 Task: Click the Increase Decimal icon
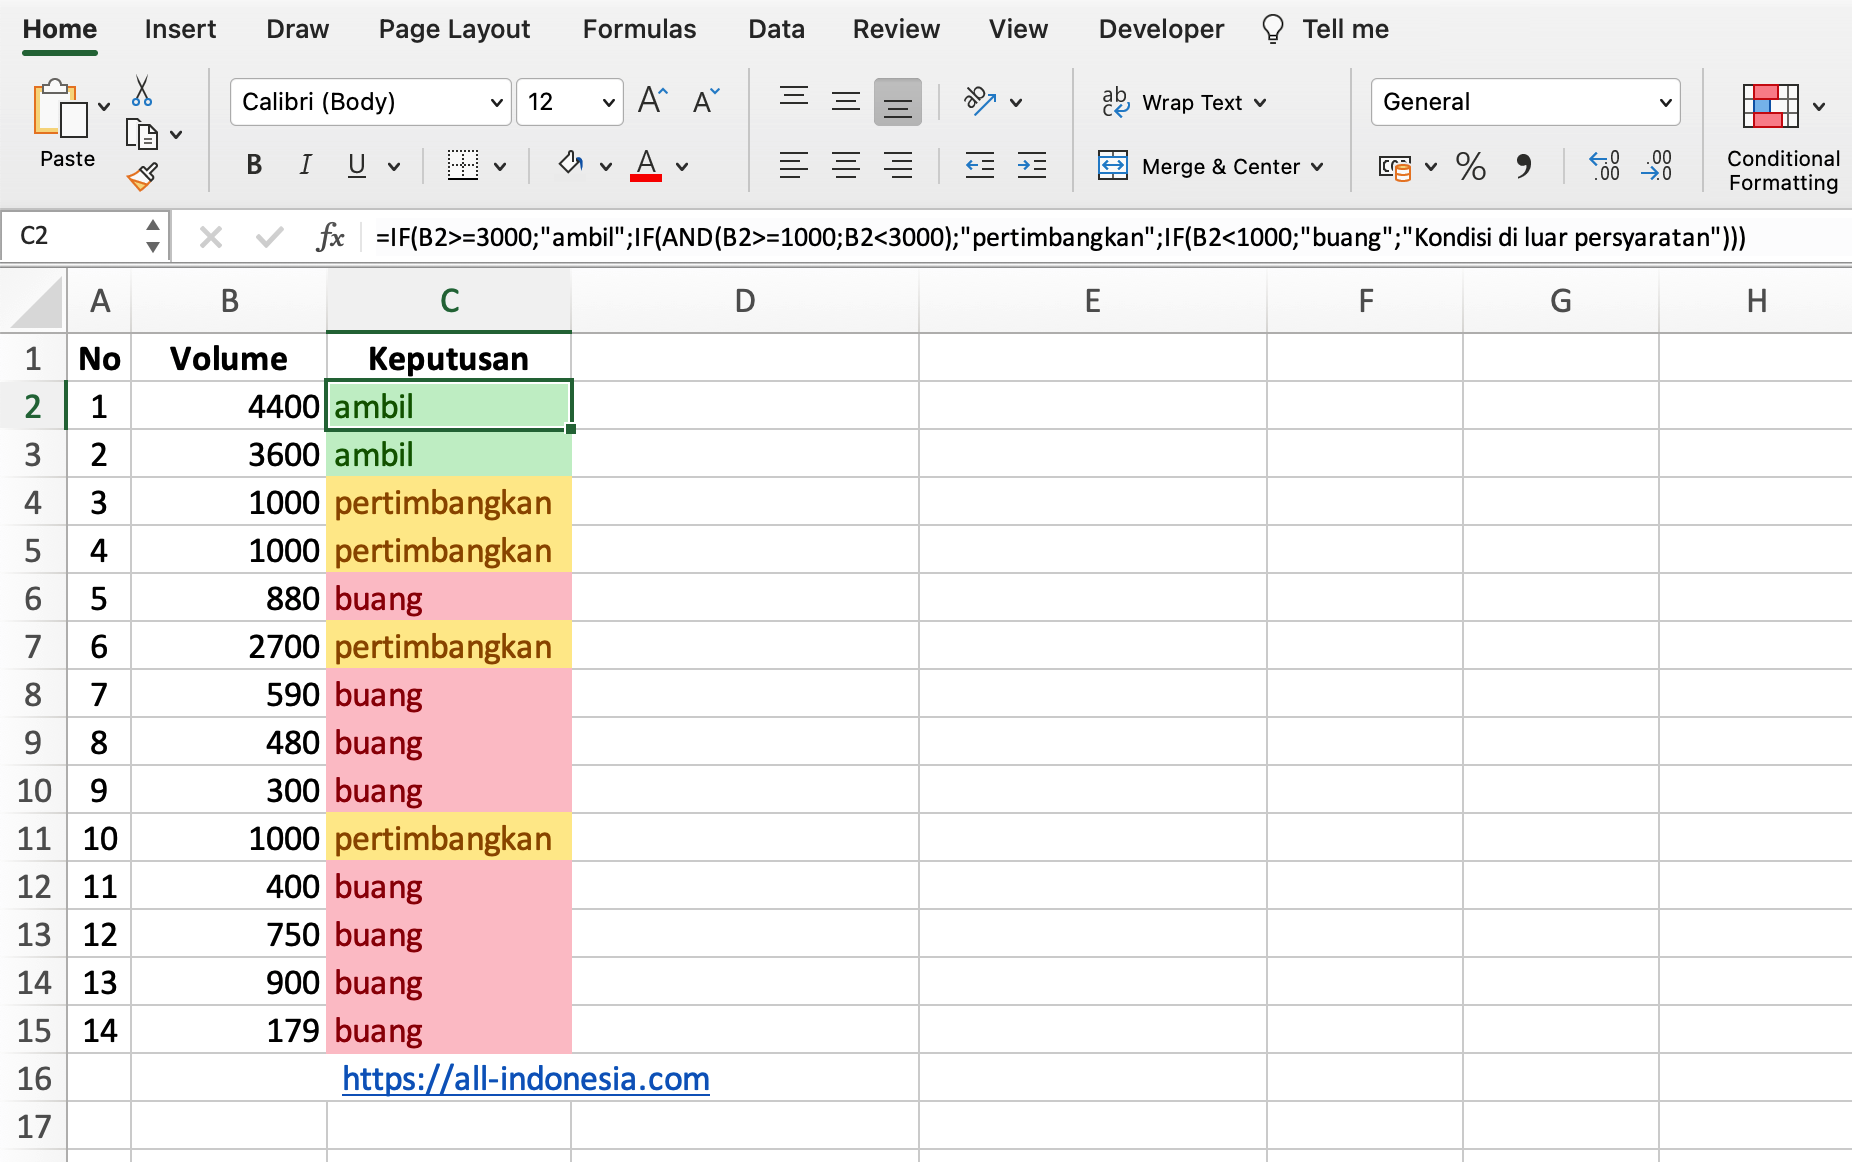1604,166
